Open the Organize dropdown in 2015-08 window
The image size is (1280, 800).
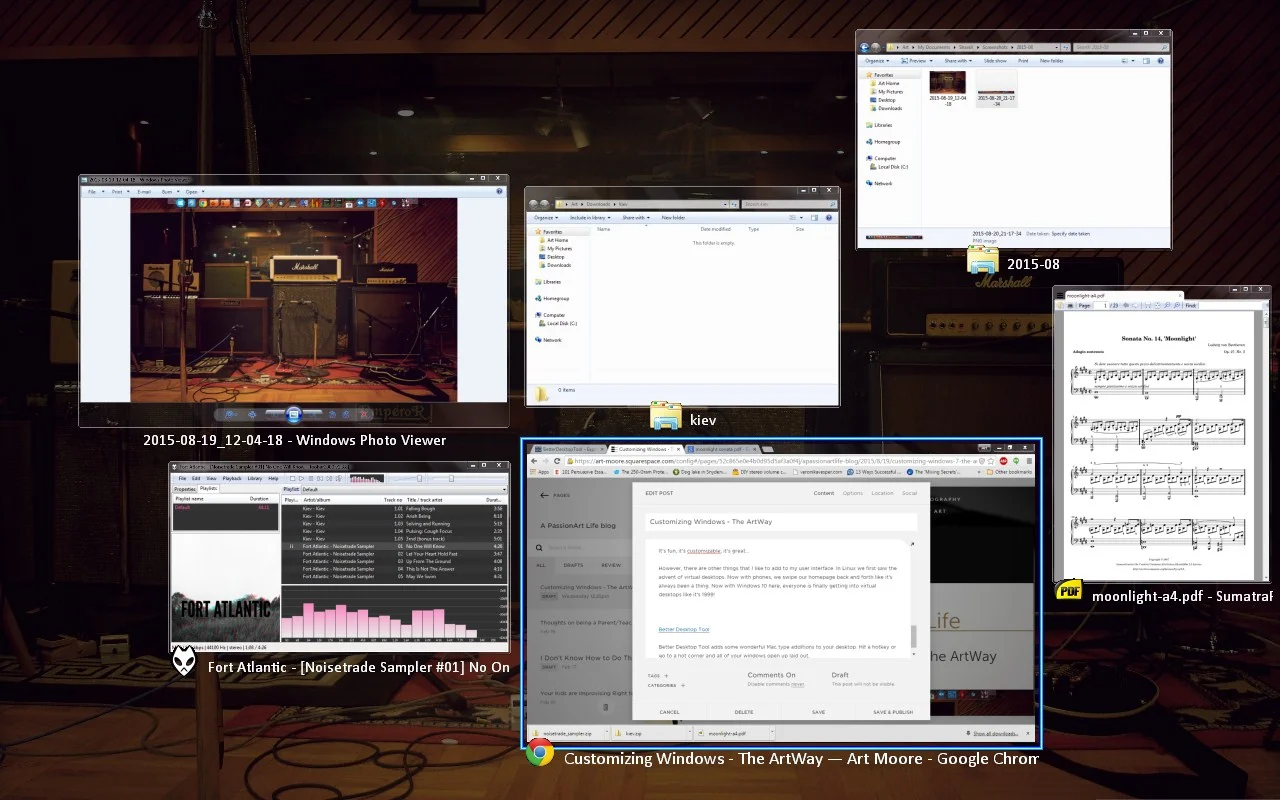[878, 61]
